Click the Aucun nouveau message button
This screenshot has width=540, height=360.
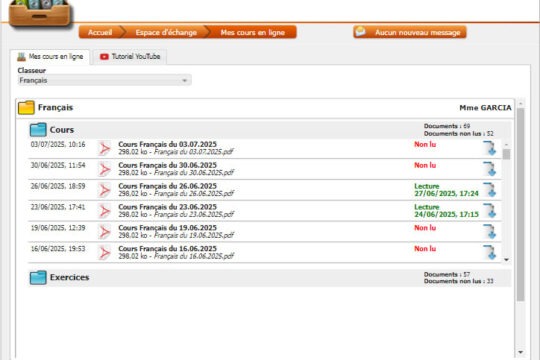(x=410, y=32)
